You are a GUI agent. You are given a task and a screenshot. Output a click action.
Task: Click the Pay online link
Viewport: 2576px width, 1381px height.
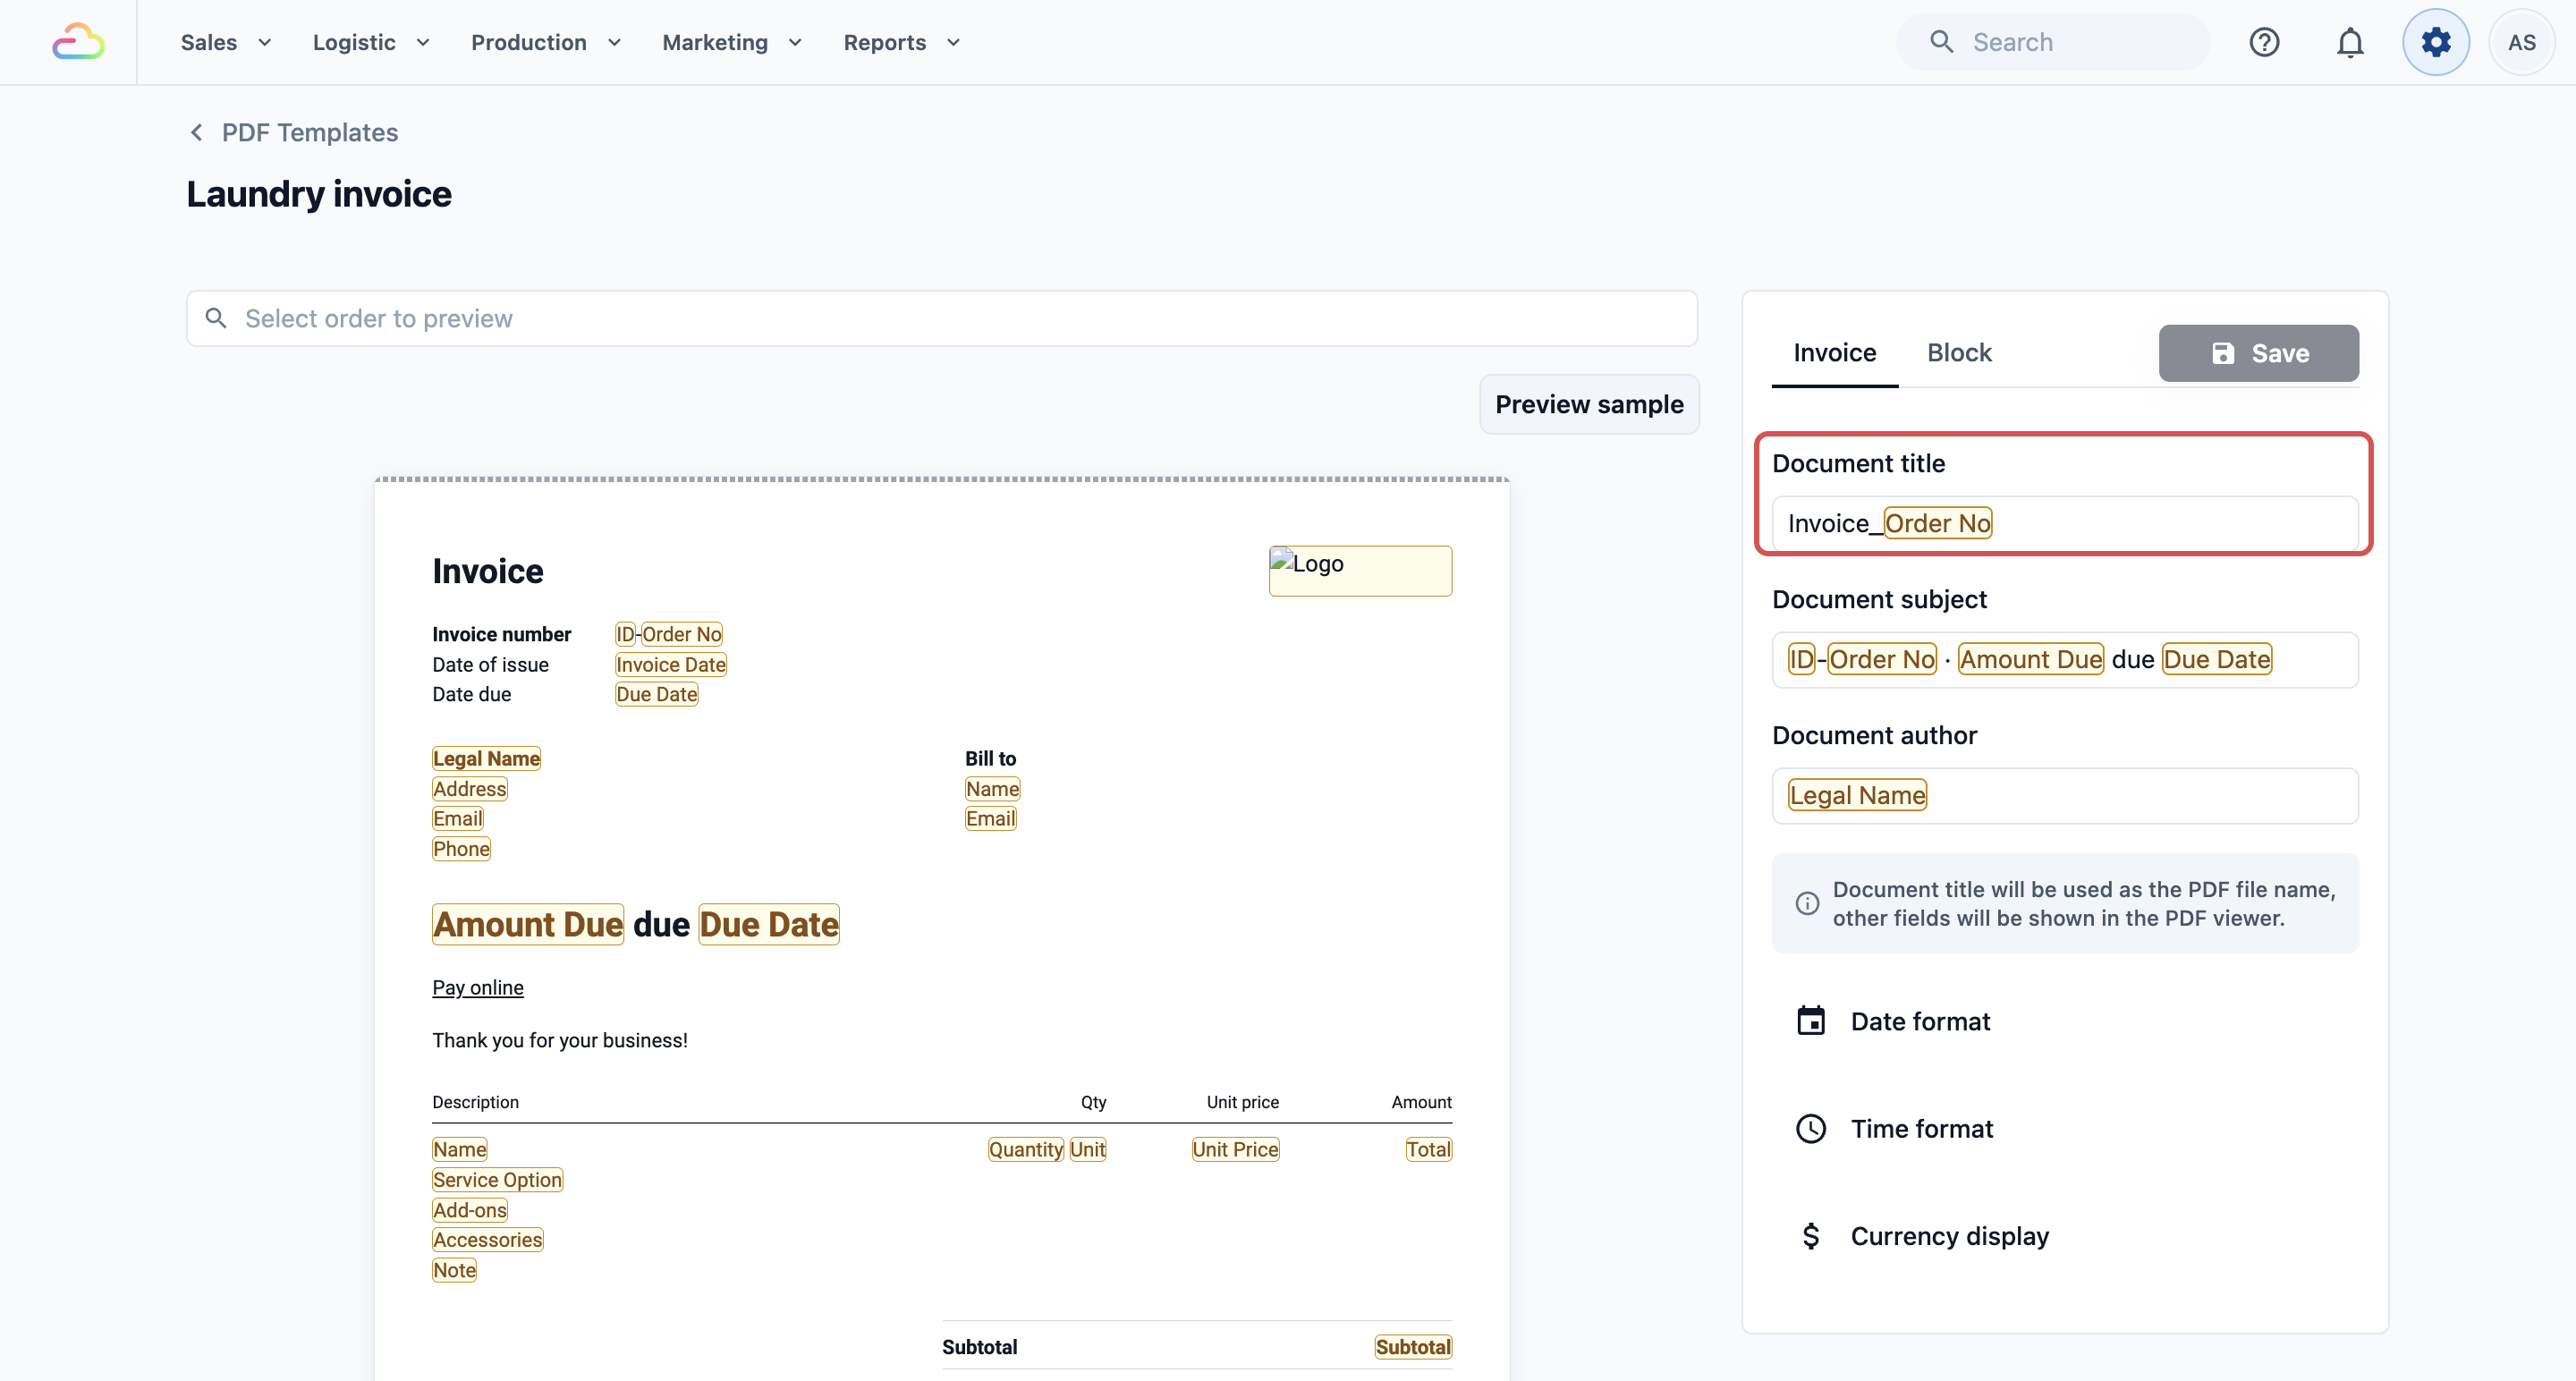pos(477,987)
